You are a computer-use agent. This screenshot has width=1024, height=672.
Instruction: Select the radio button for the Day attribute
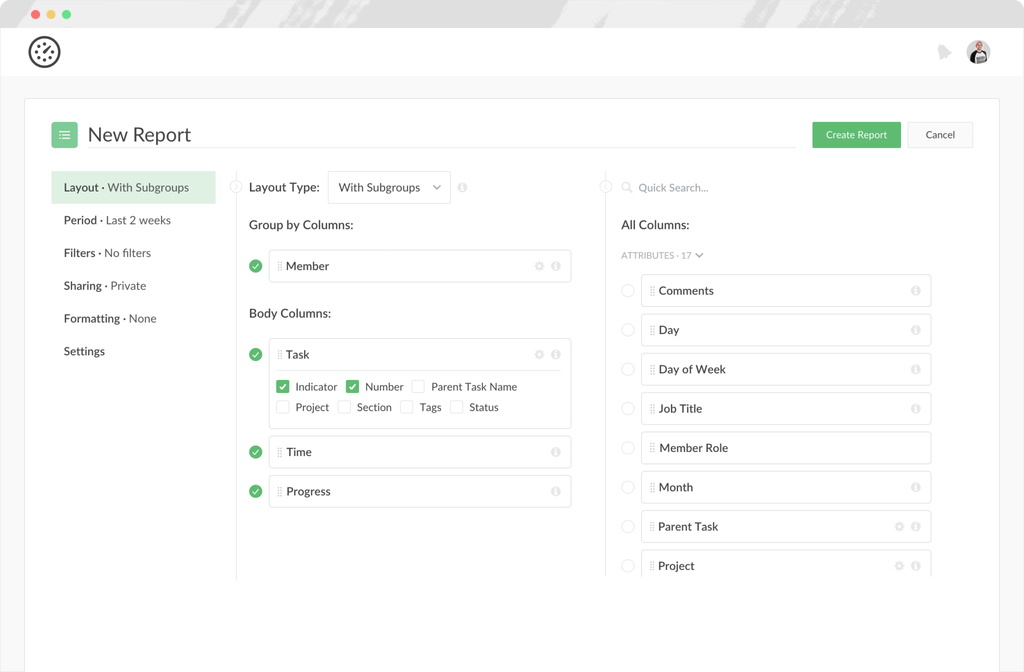(x=628, y=330)
